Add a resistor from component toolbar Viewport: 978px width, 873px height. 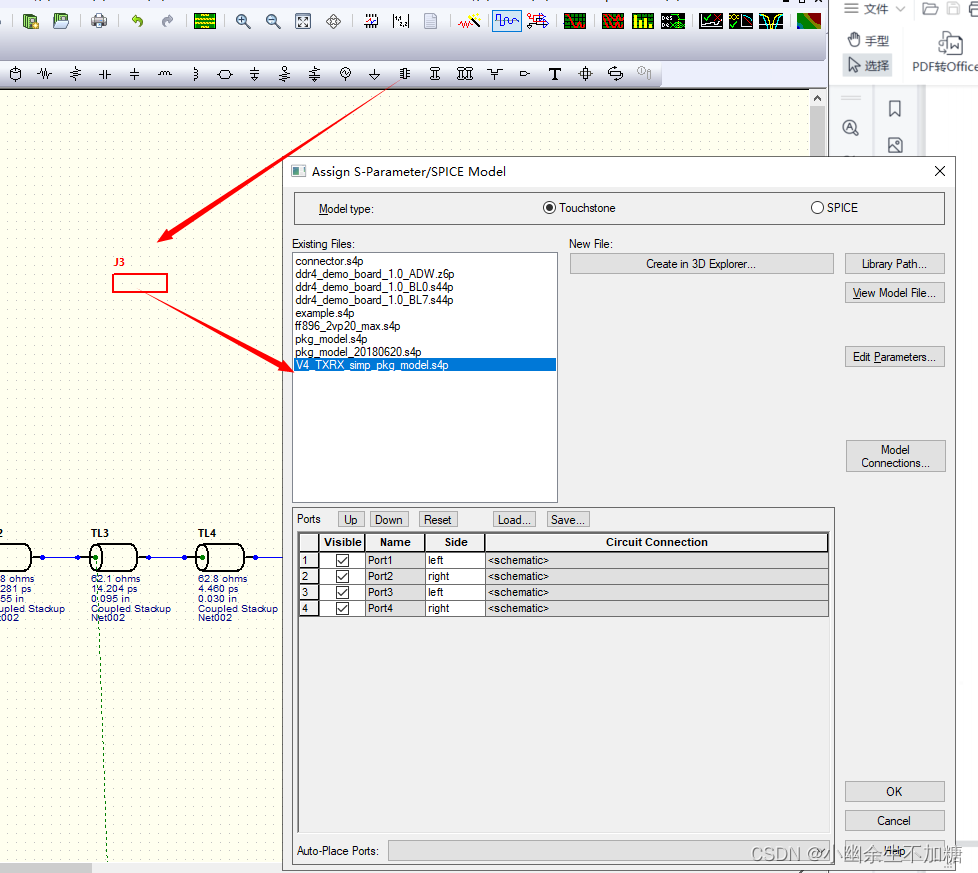click(45, 74)
